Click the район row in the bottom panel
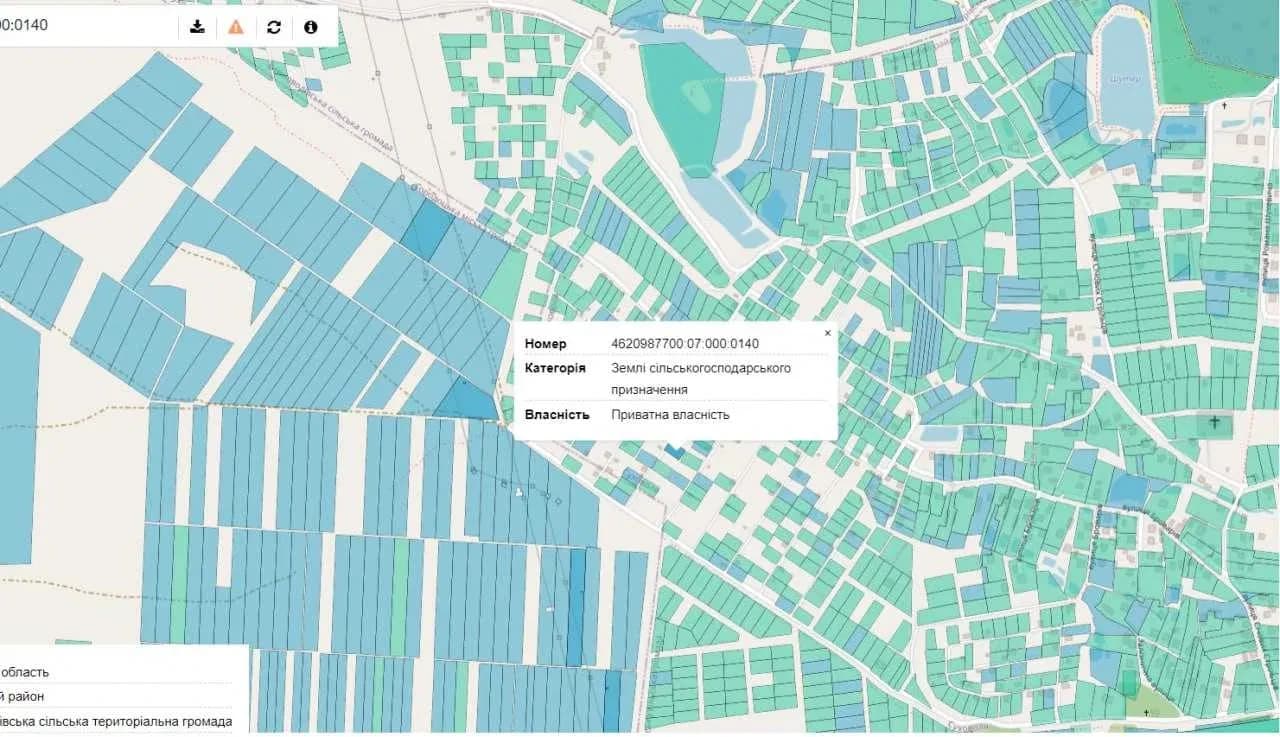The width and height of the screenshot is (1280, 737). 120,696
